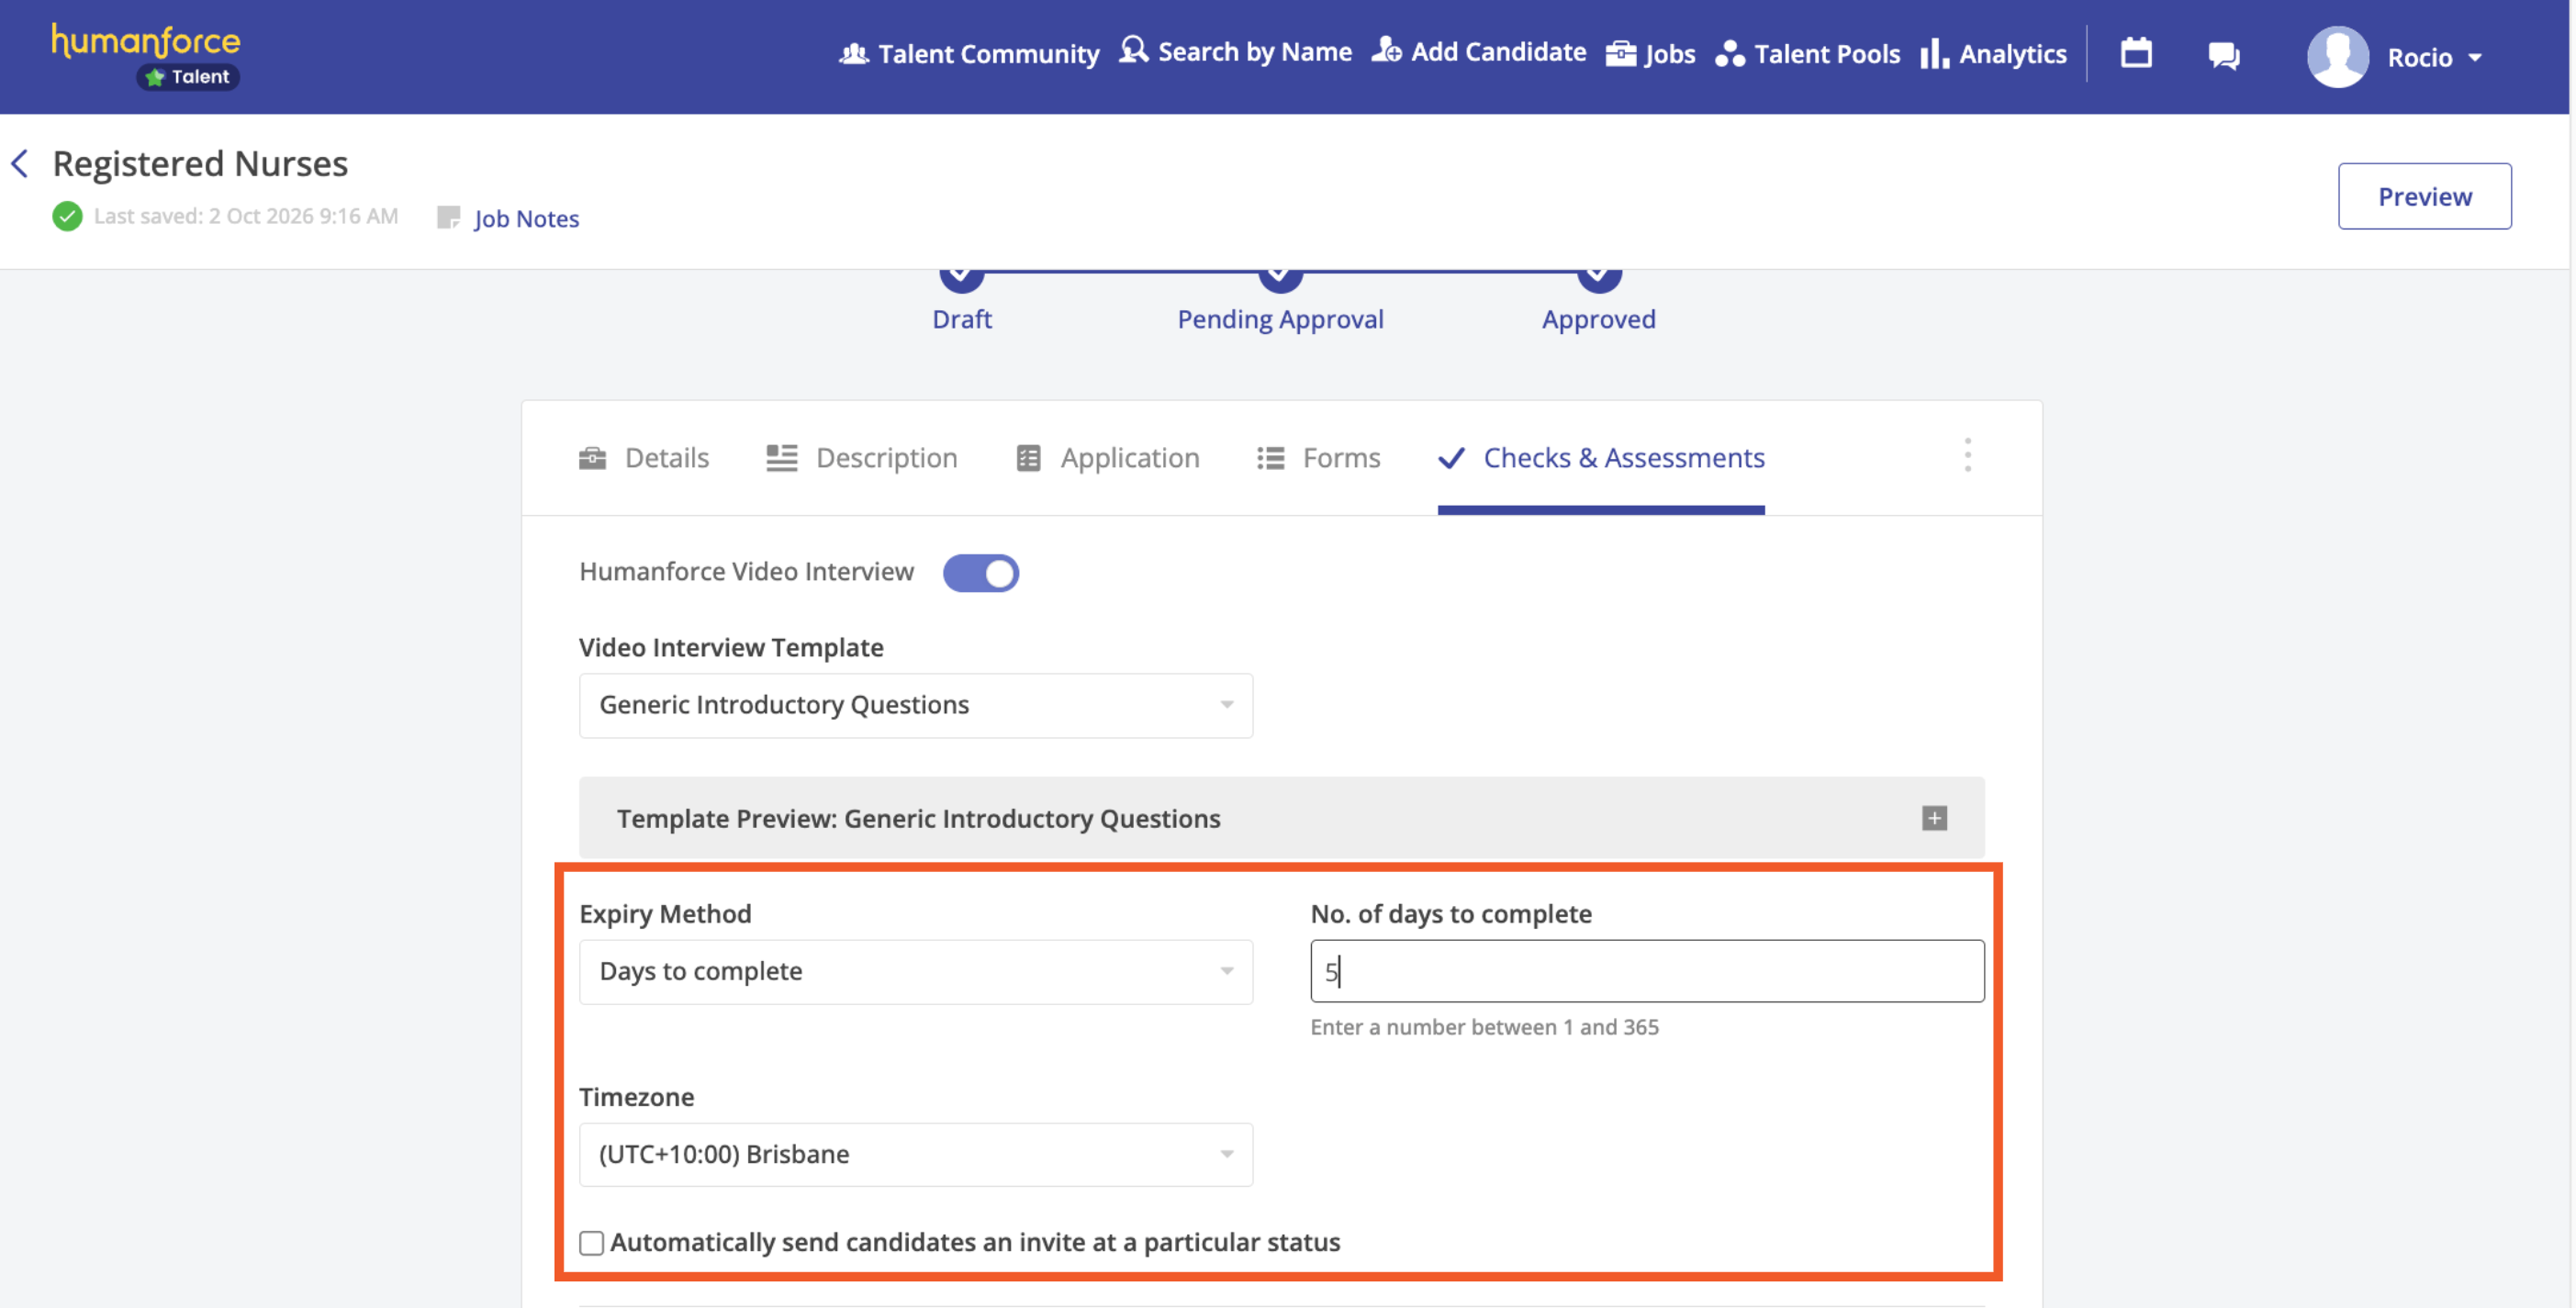The image size is (2576, 1308).
Task: Click Template Preview: Generic Introductory Questions bar
Action: pyautogui.click(x=1281, y=818)
